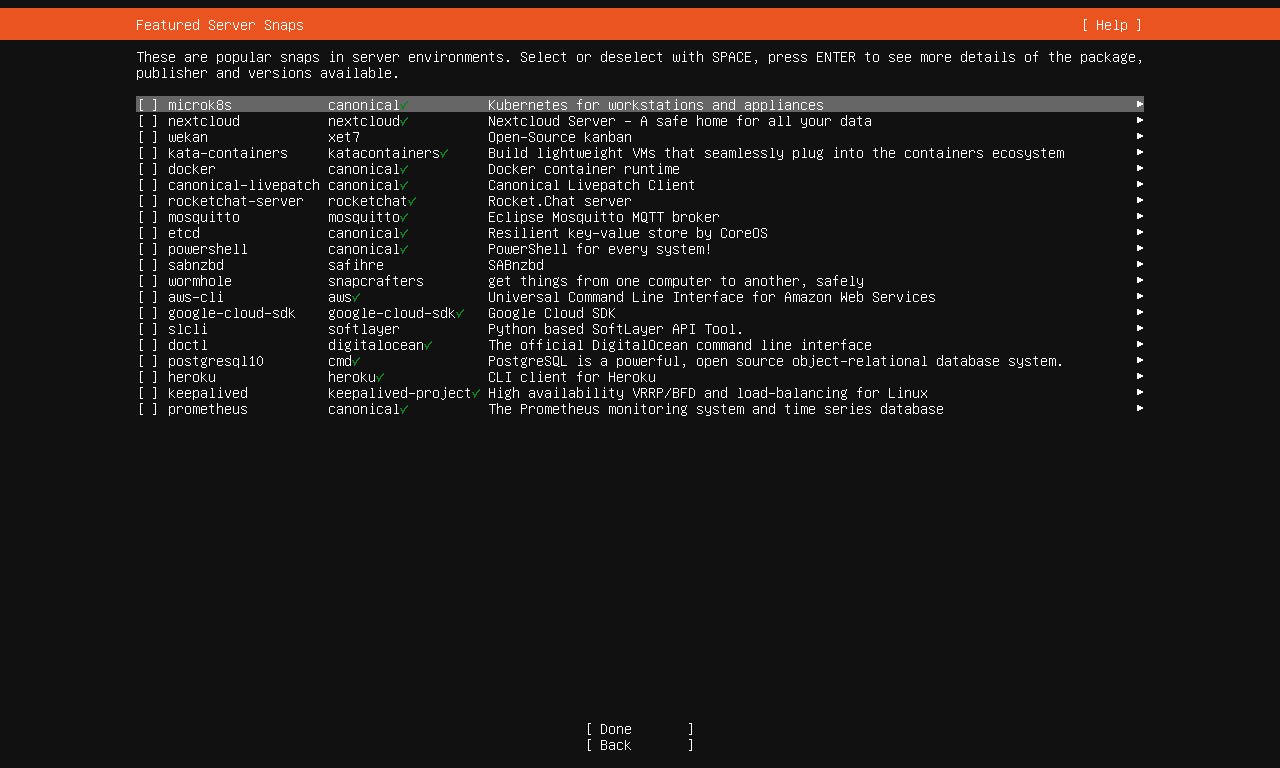
Task: Click description 'Canonical Livepatch Client'
Action: (x=592, y=185)
